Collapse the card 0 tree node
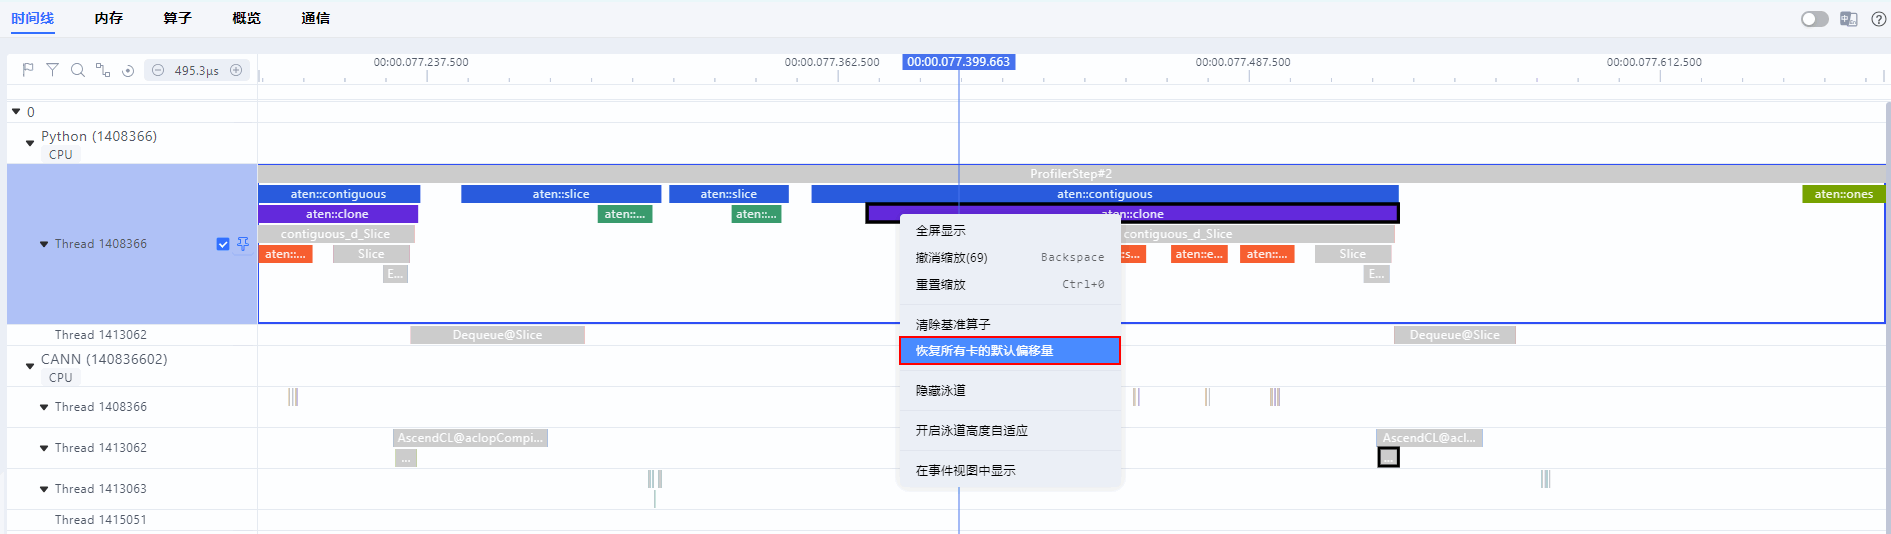The width and height of the screenshot is (1891, 534). pyautogui.click(x=16, y=112)
